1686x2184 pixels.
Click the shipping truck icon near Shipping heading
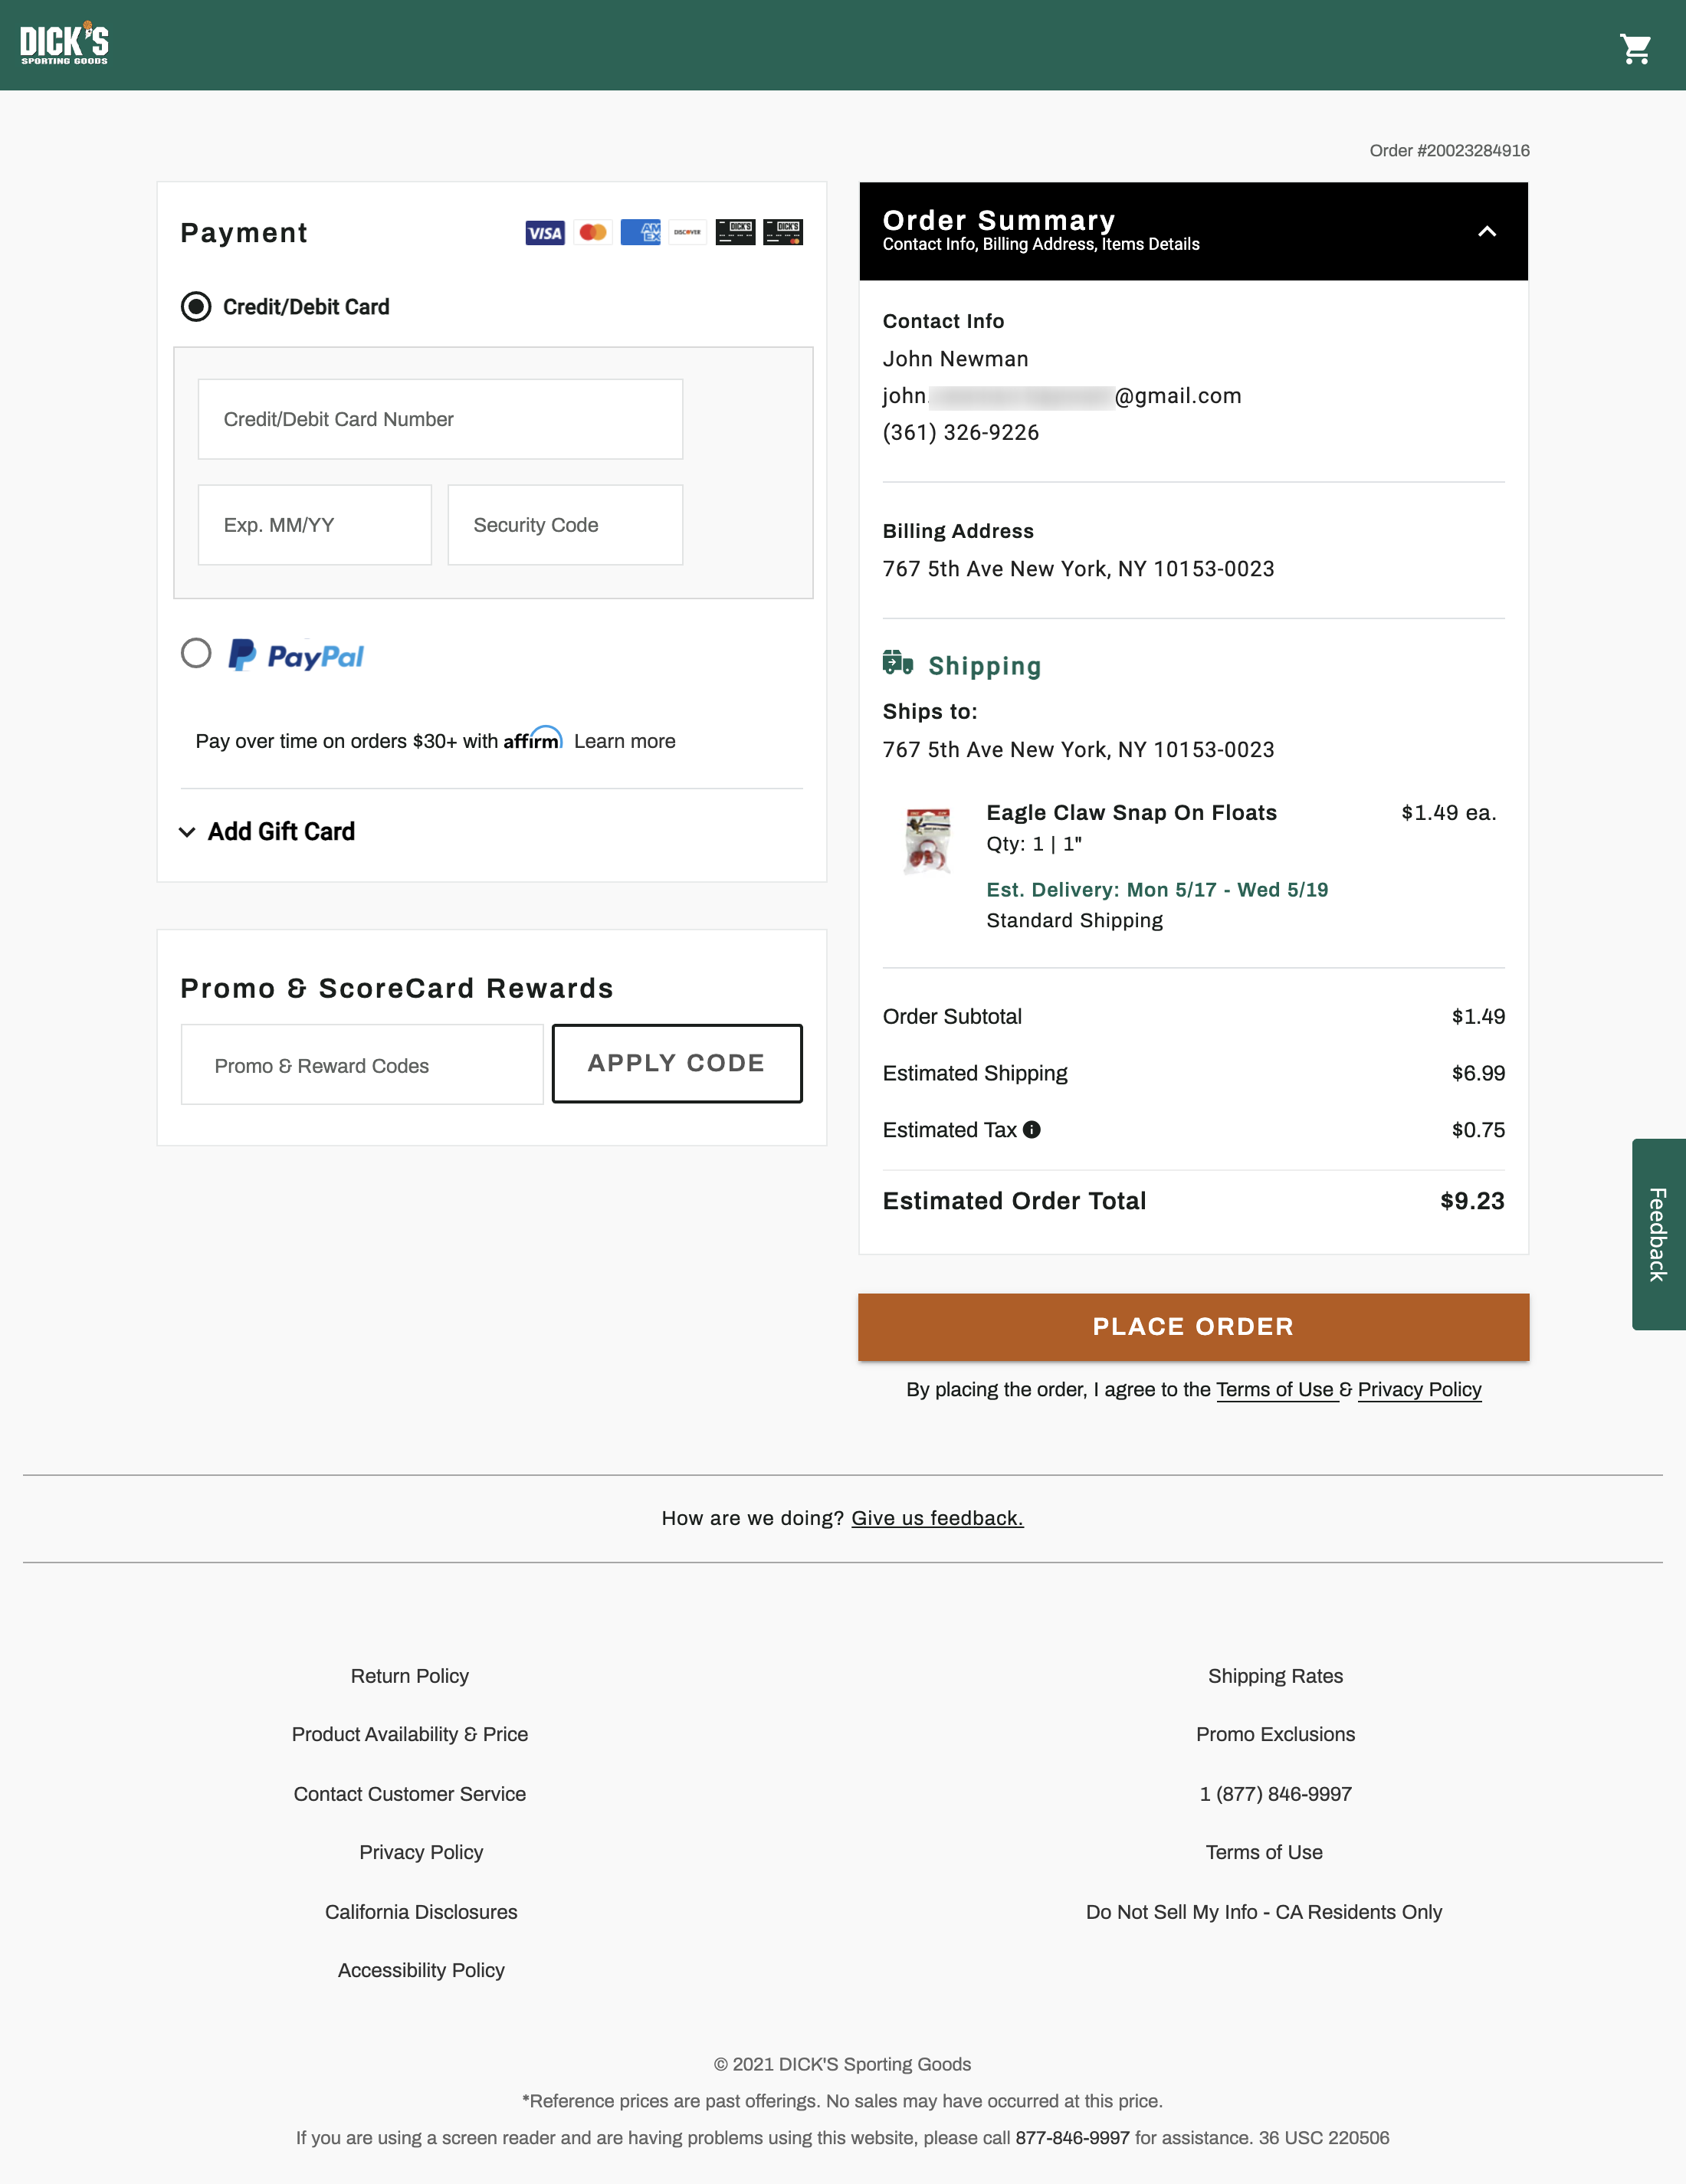pos(897,663)
